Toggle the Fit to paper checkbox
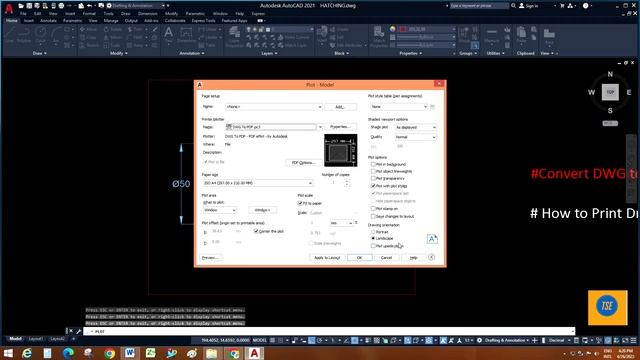 (x=300, y=203)
